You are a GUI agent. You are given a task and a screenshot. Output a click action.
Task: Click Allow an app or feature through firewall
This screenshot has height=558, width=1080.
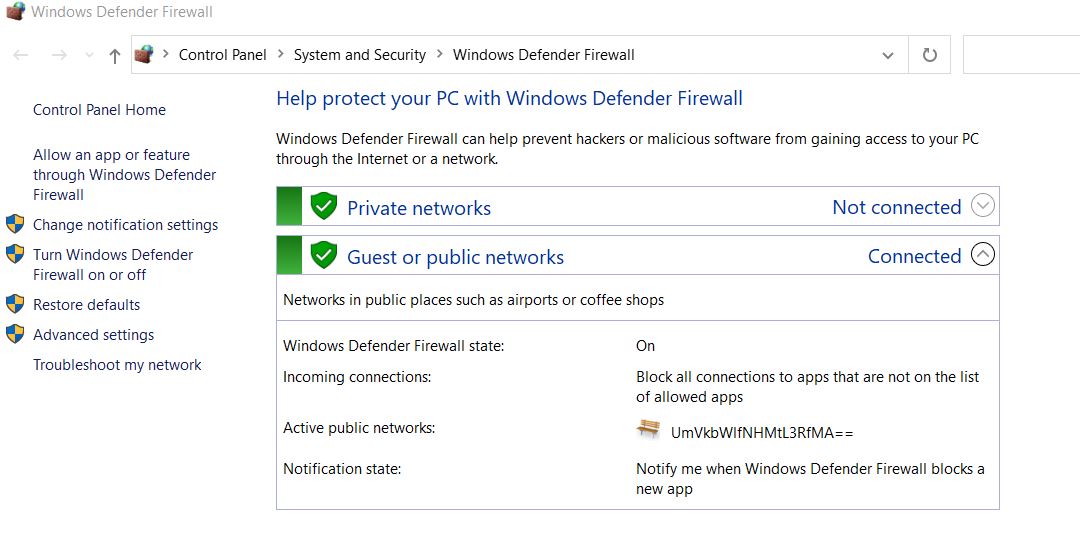[x=125, y=174]
